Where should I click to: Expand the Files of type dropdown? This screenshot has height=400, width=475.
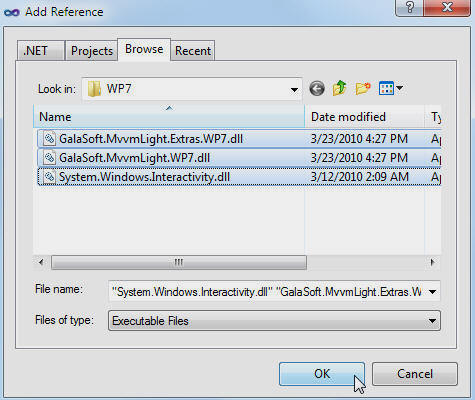432,321
